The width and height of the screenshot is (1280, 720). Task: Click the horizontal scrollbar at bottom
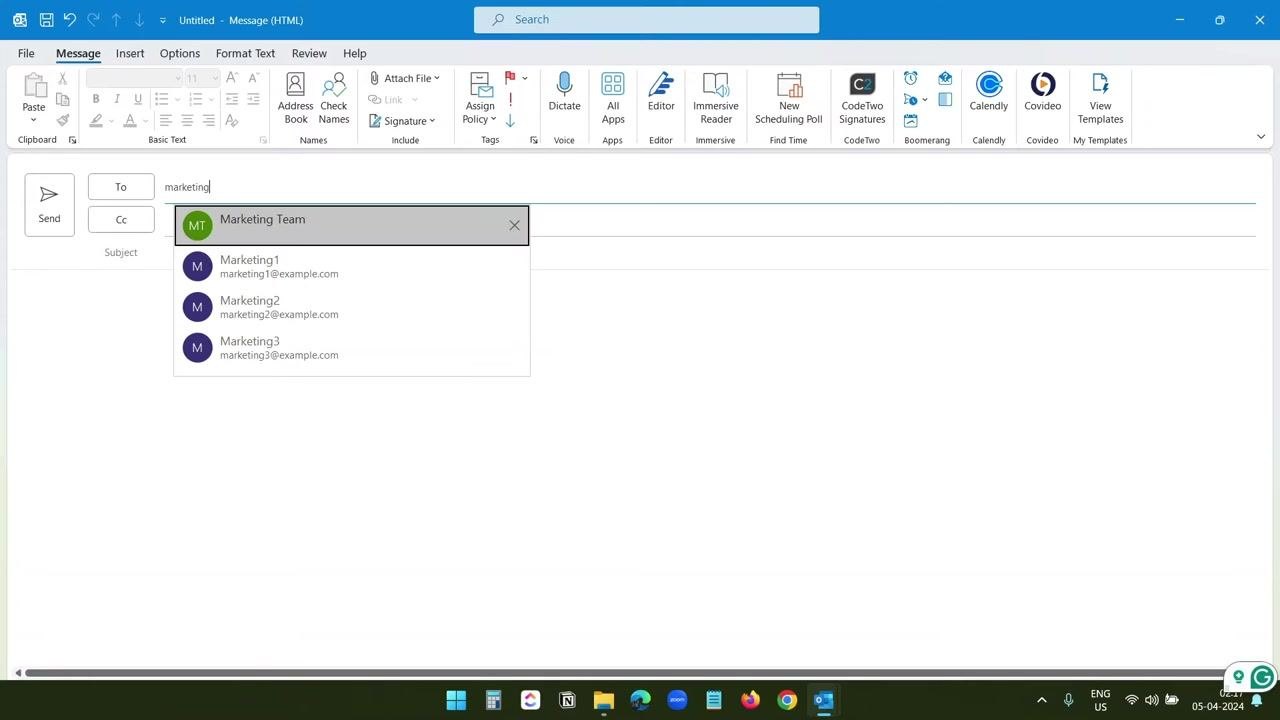[x=625, y=673]
